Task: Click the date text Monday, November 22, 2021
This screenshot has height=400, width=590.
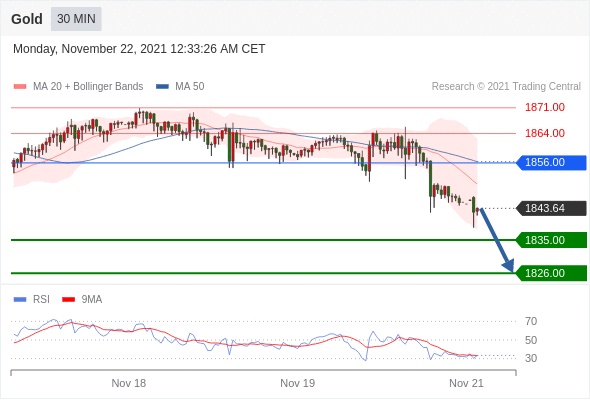Action: point(90,49)
